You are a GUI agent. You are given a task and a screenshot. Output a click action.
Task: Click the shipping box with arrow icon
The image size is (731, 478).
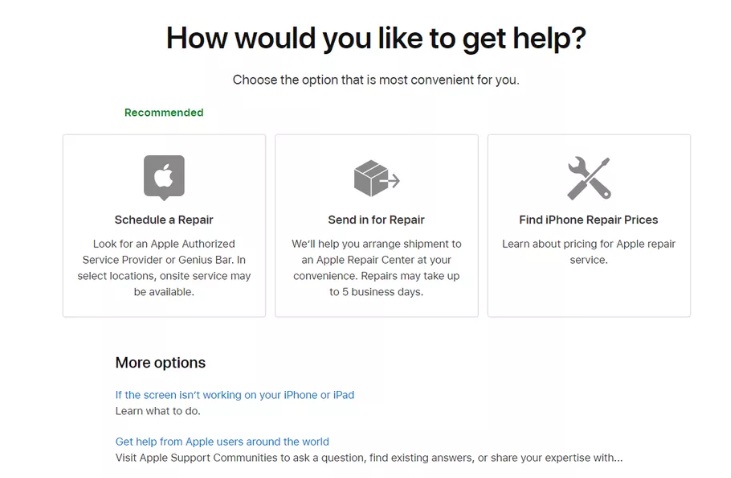point(377,178)
